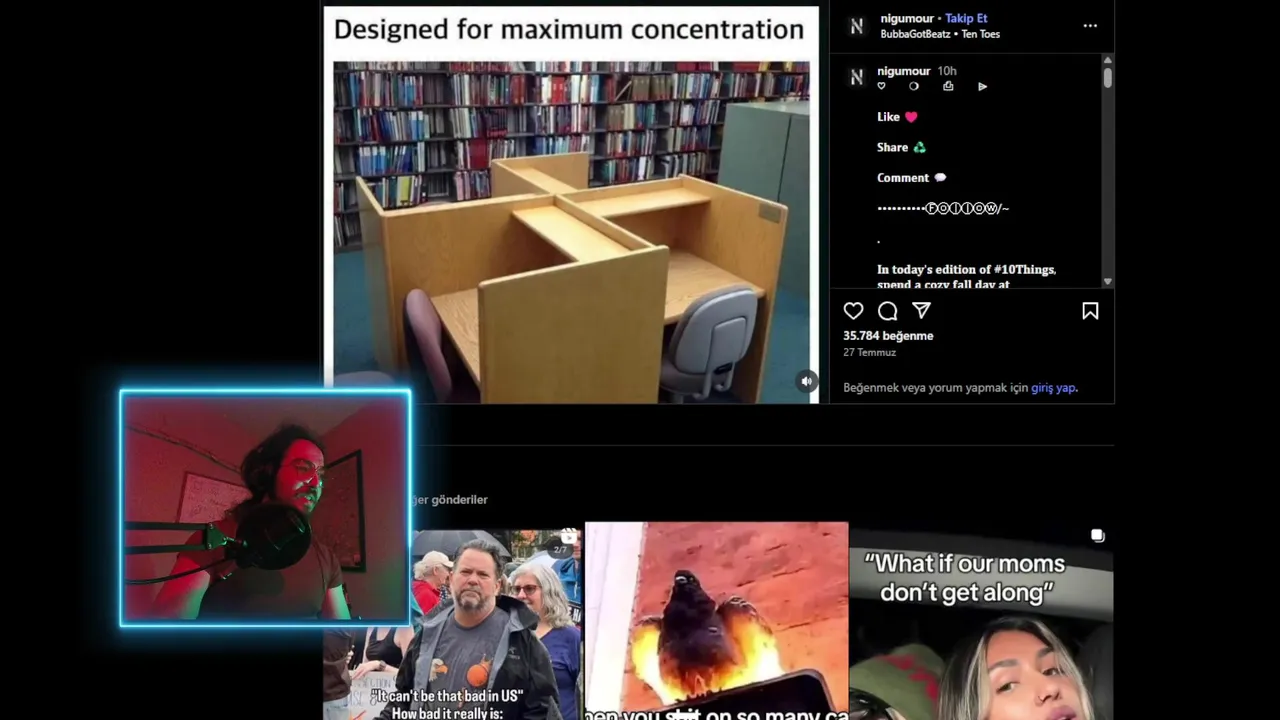Viewport: 1280px width, 720px height.
Task: Toggle the video sound speaker icon
Action: click(x=806, y=381)
